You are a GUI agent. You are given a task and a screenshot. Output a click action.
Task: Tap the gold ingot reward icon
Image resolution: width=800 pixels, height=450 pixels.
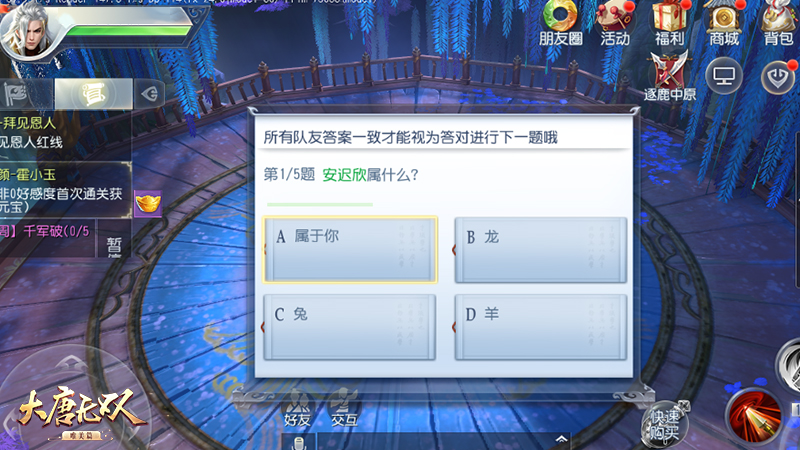148,204
